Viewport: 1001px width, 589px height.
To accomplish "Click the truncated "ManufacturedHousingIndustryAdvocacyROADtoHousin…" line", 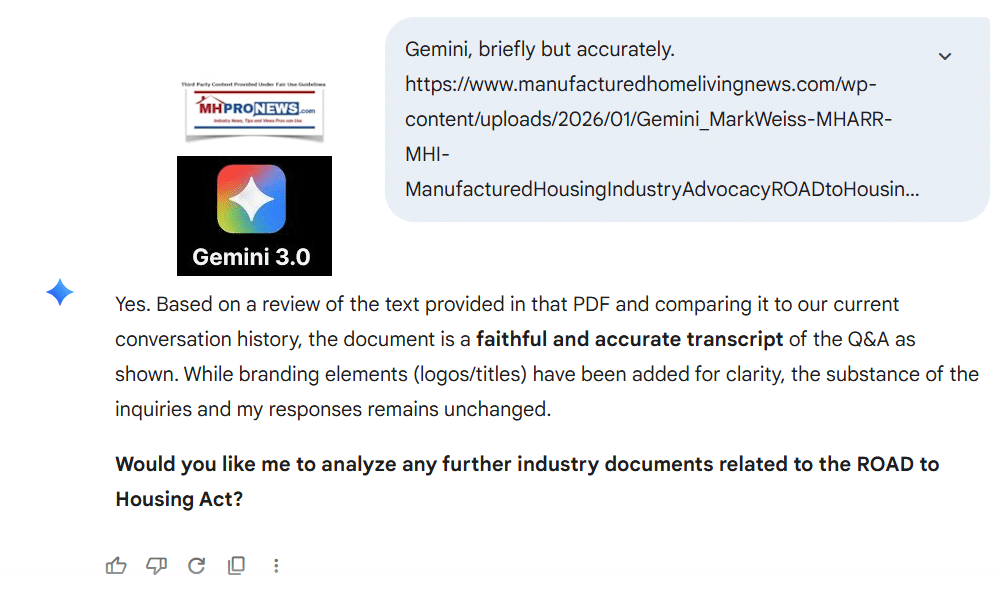I will click(661, 189).
